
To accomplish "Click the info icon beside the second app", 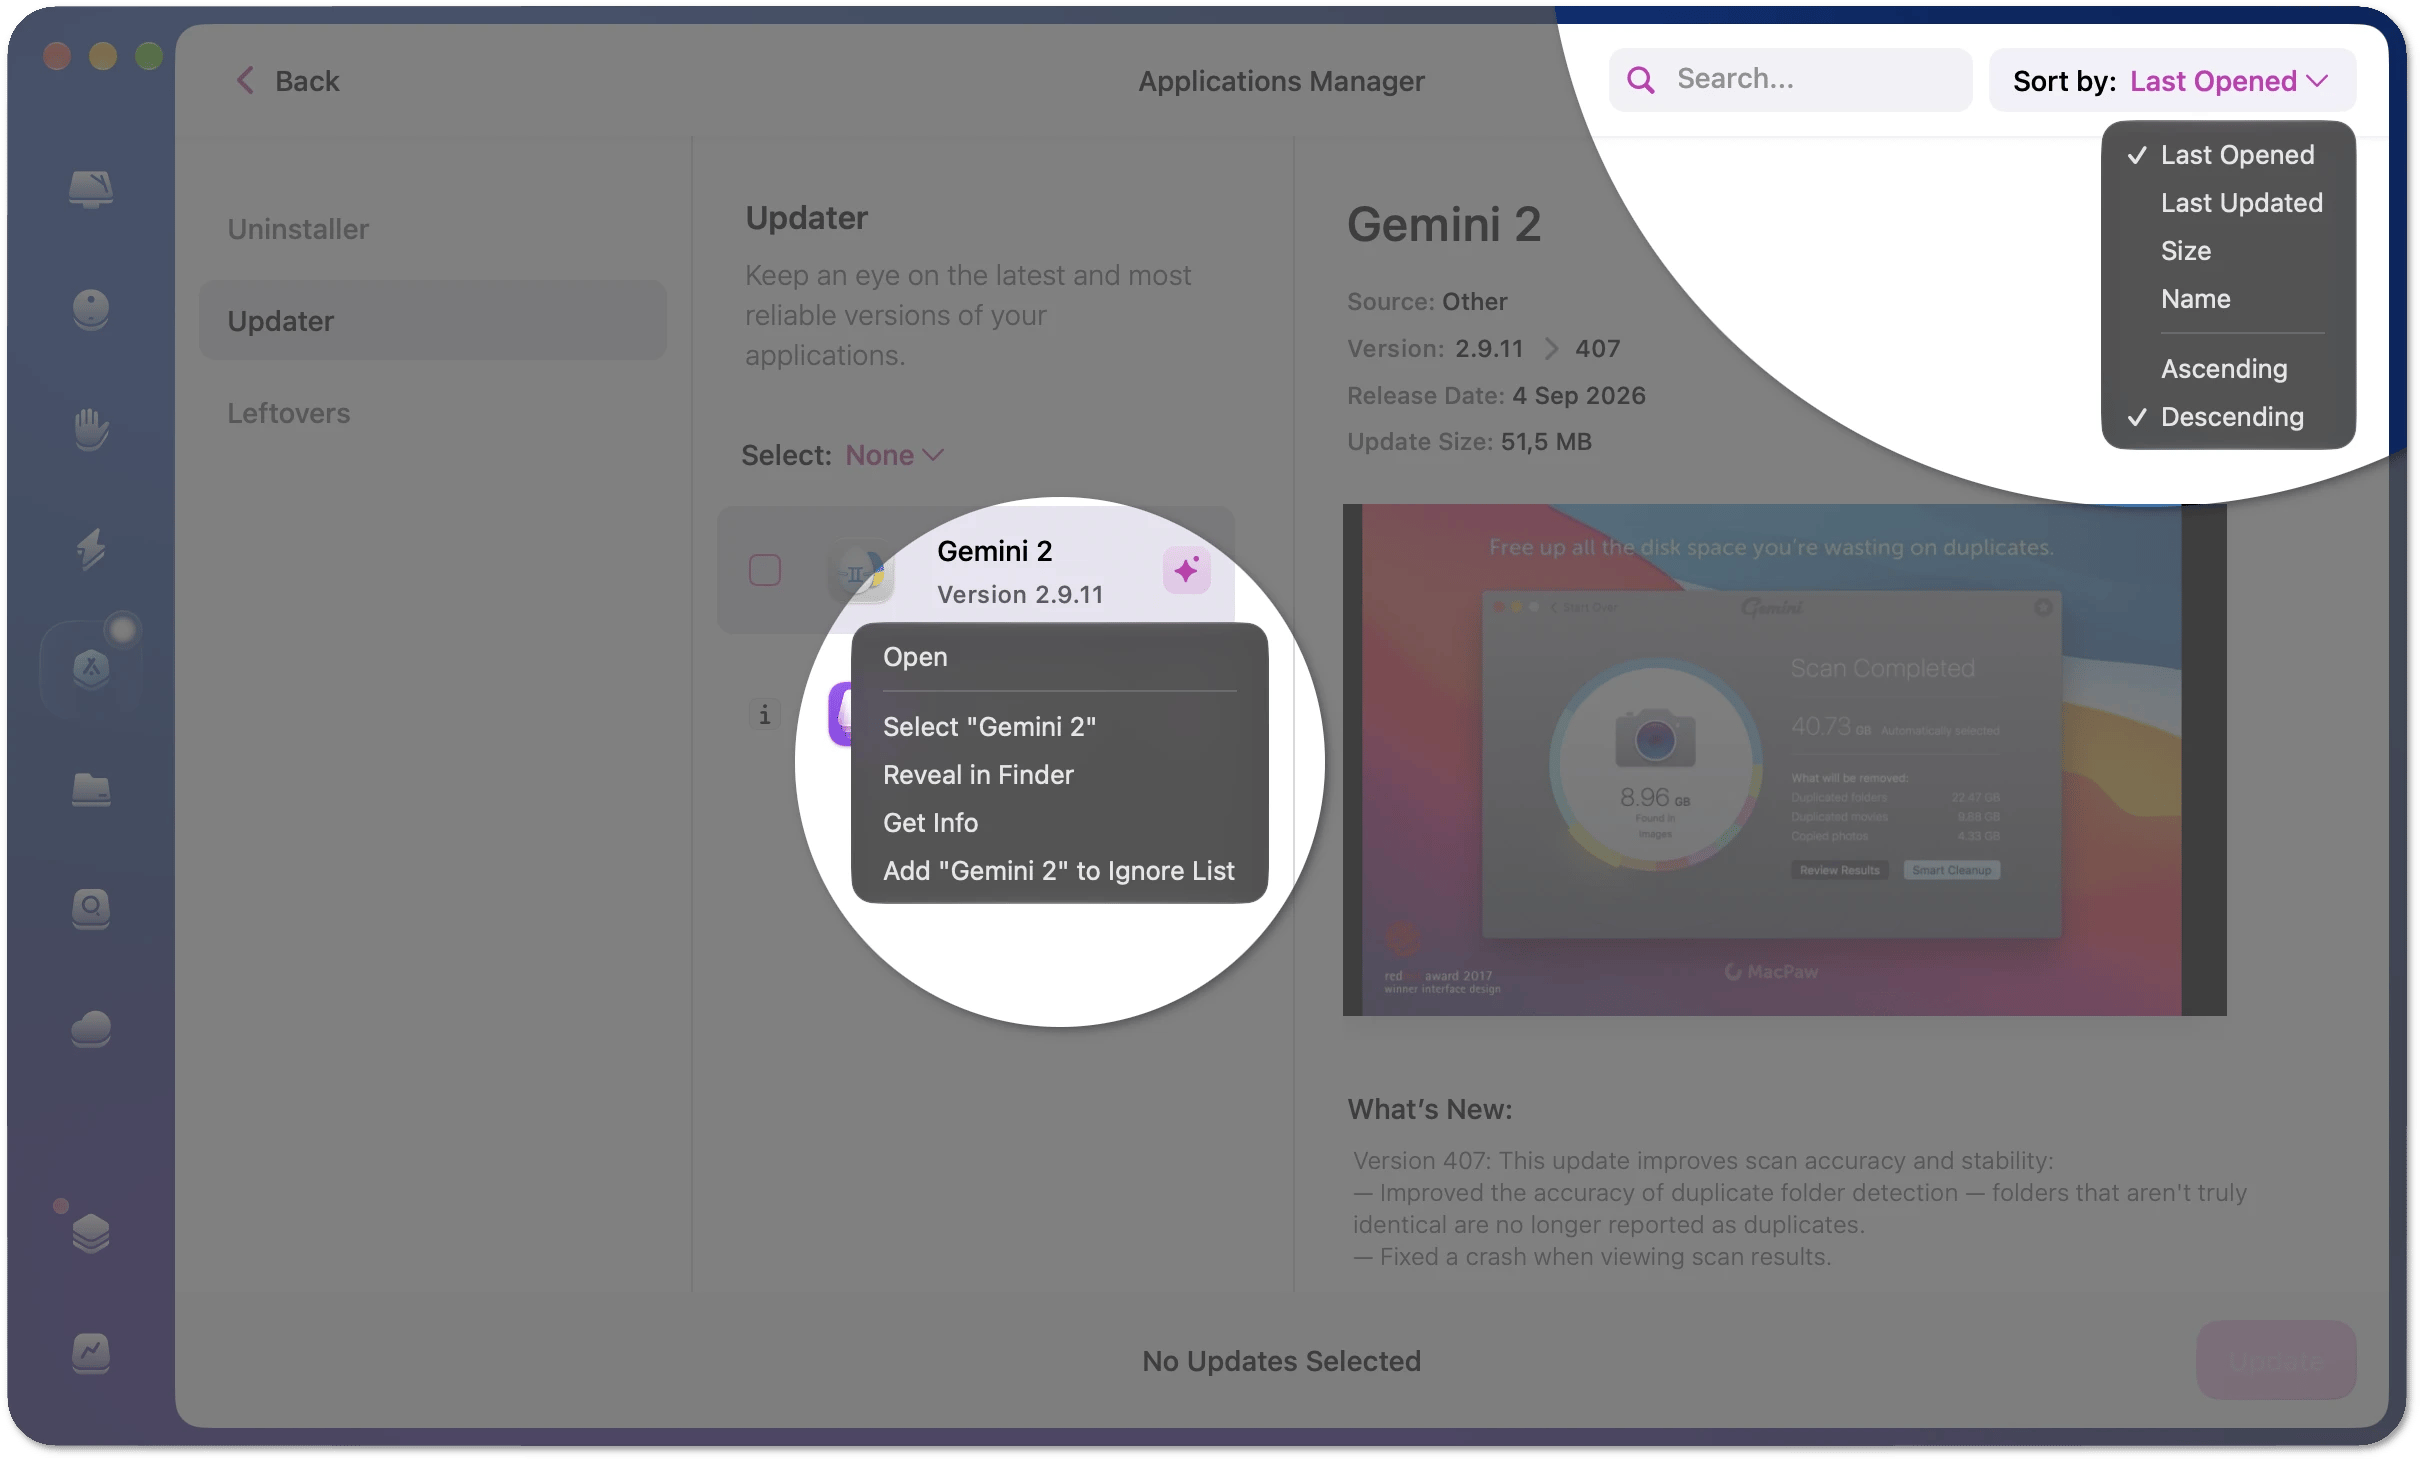I will point(764,714).
